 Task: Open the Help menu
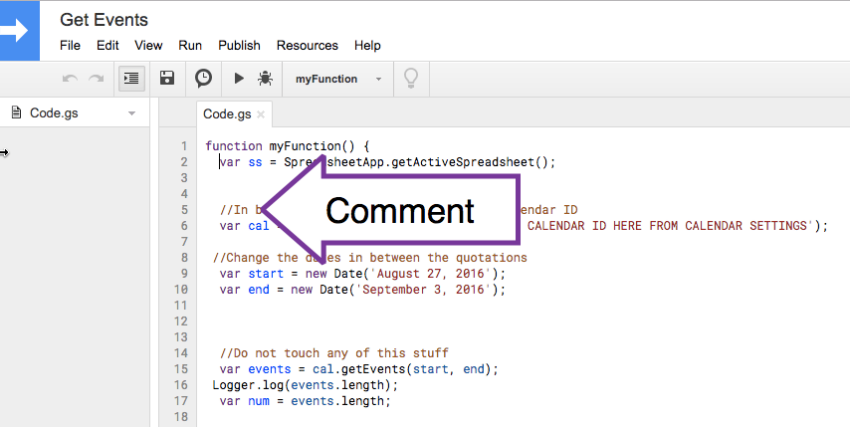[367, 45]
